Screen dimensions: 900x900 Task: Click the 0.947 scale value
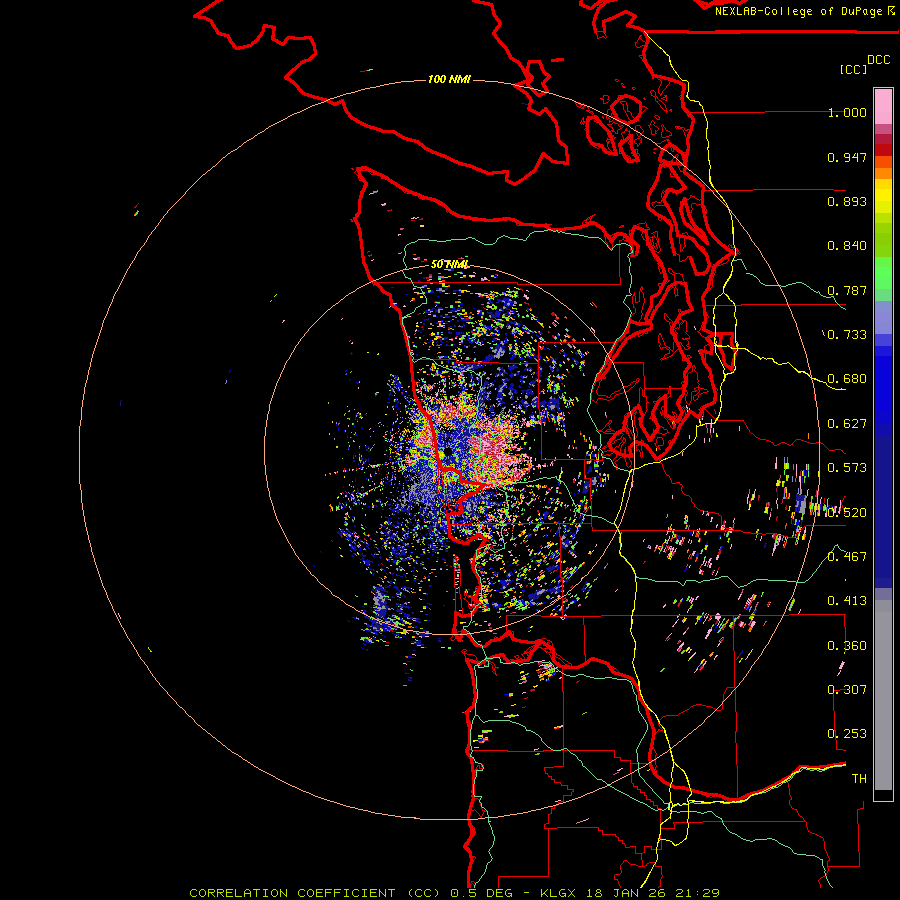[x=847, y=157]
